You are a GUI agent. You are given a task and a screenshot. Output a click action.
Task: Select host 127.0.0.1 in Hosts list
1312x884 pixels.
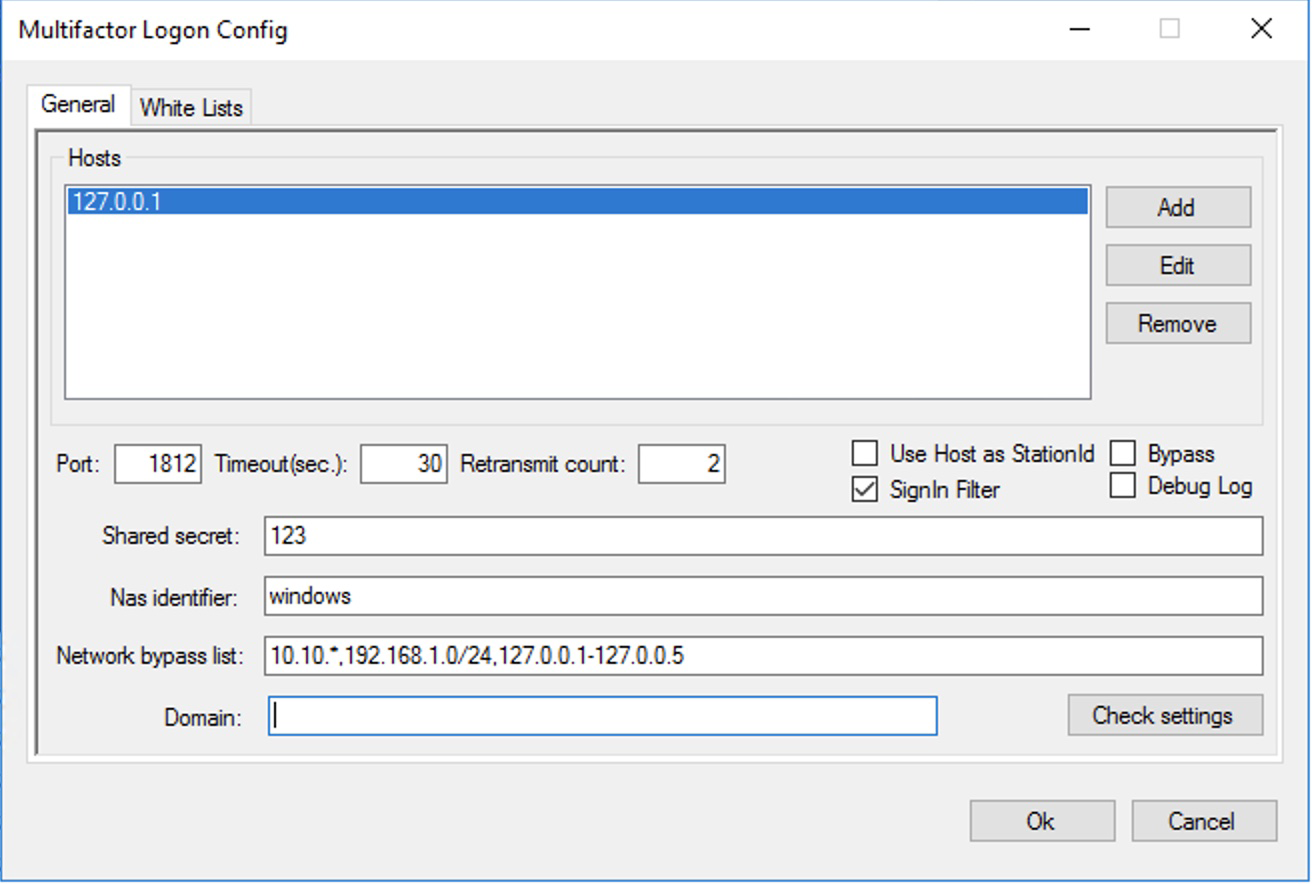coord(576,202)
